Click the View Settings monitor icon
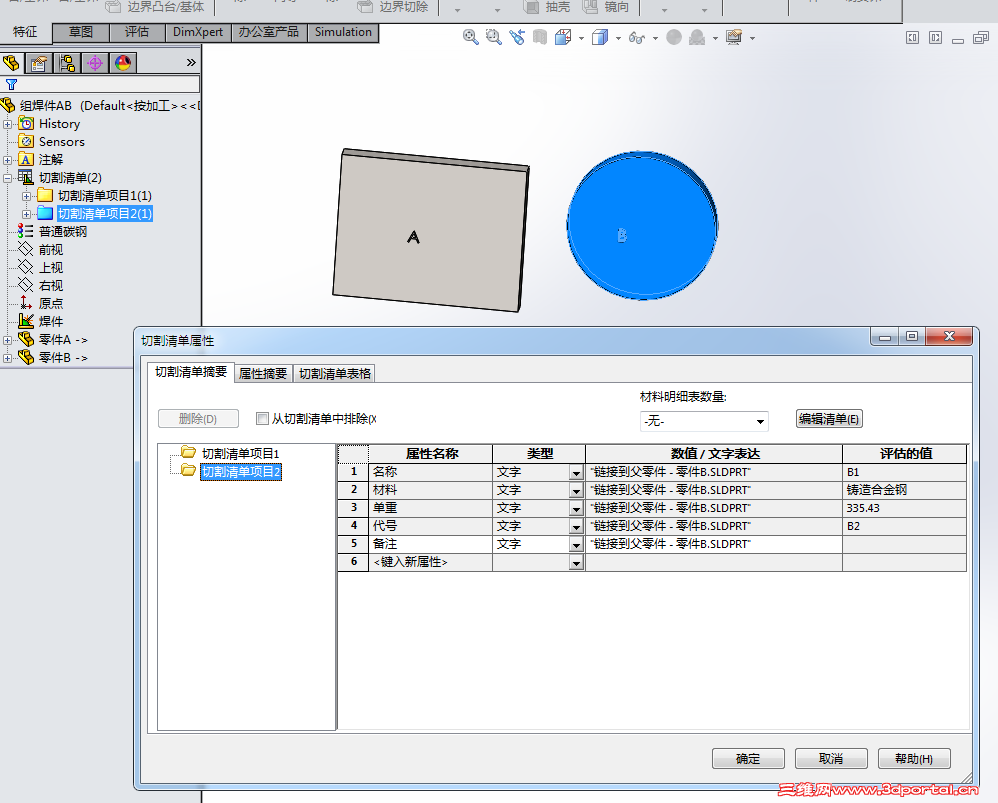The image size is (998, 803). (x=734, y=38)
